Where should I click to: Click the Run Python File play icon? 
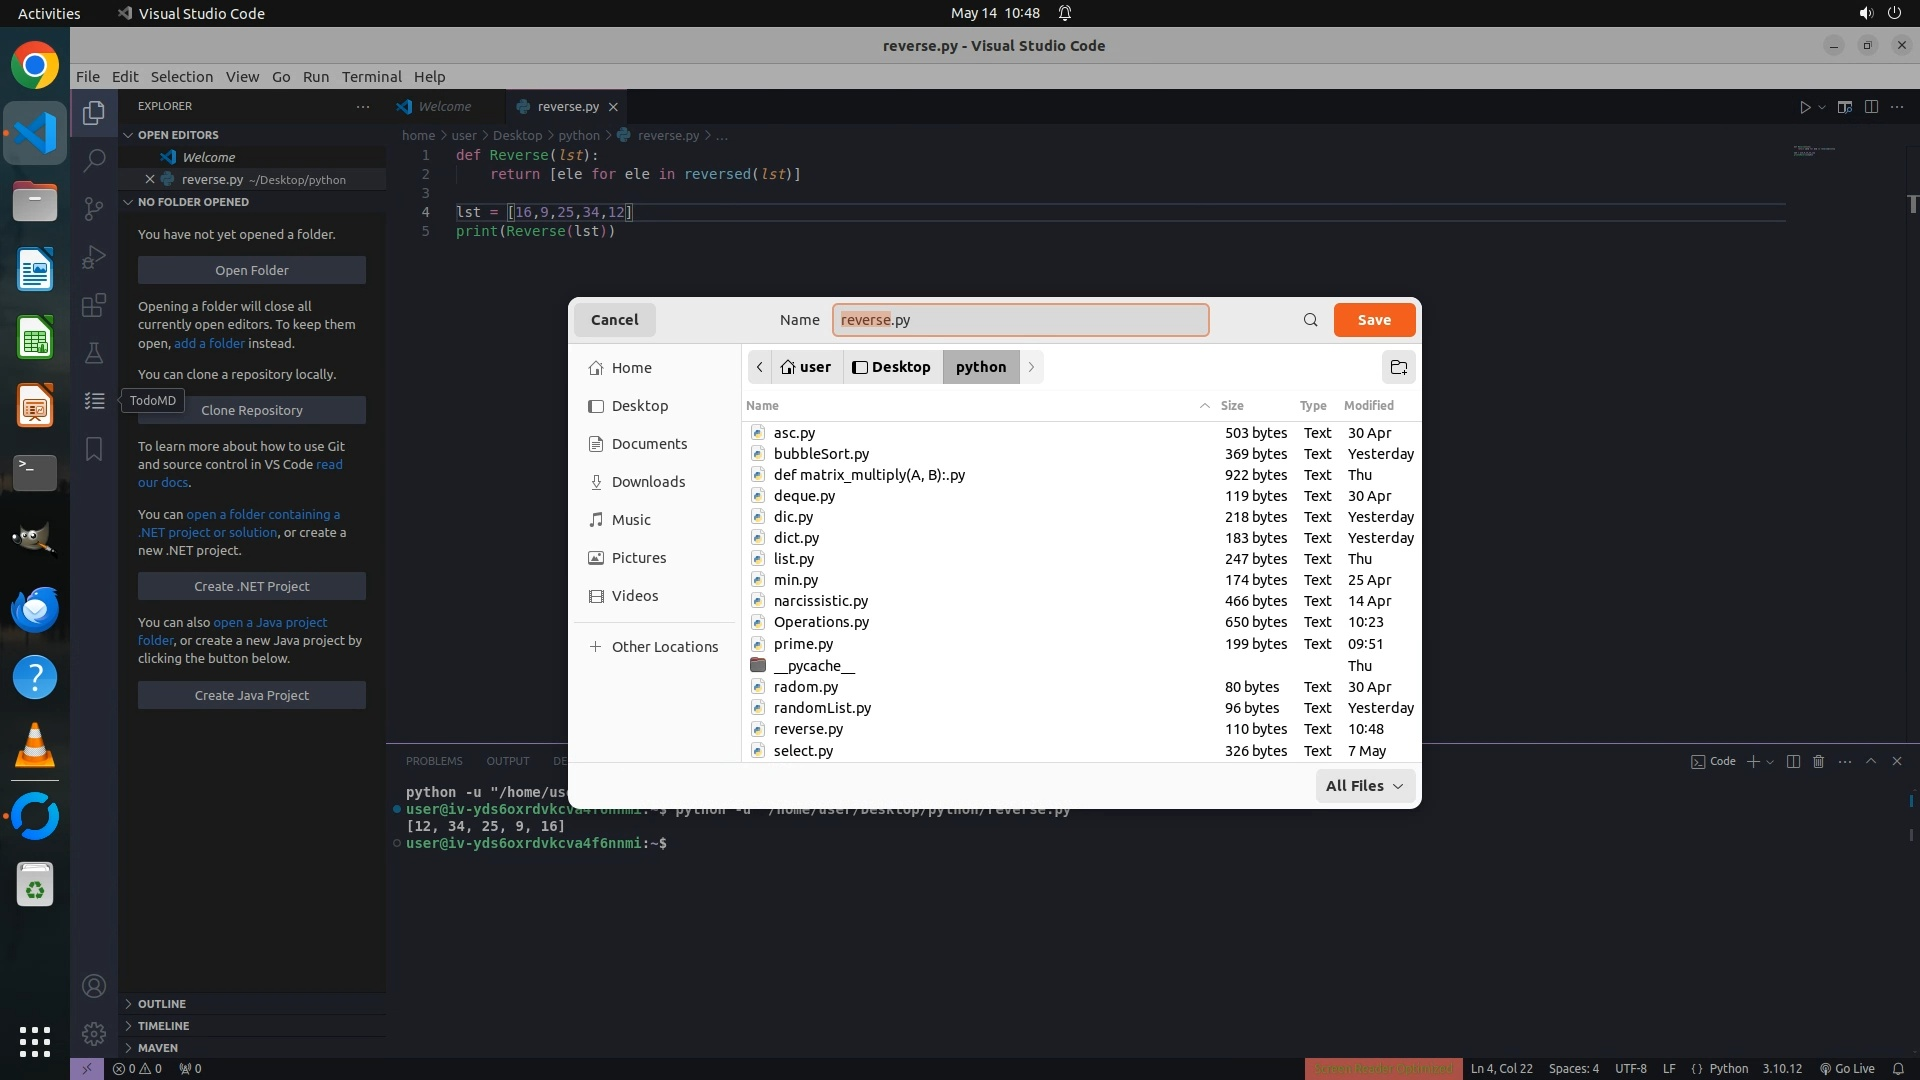(x=1805, y=107)
